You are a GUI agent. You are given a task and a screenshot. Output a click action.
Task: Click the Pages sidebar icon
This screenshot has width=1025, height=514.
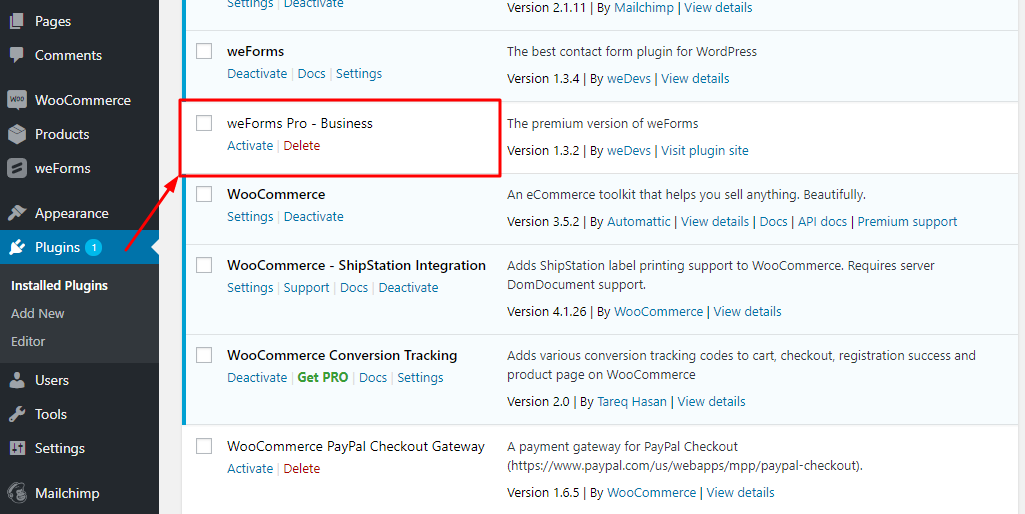coord(17,21)
